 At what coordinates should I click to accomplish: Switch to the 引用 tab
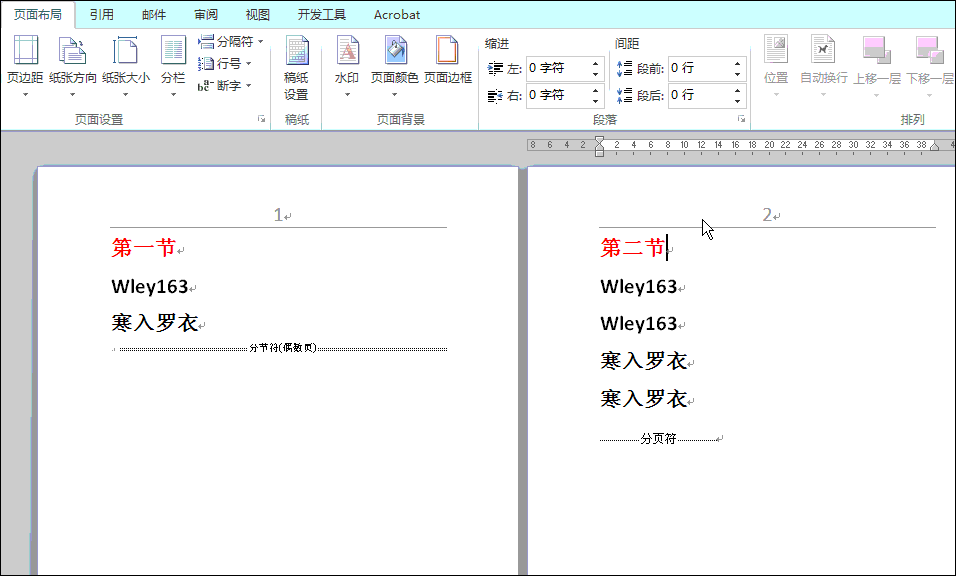pos(102,15)
